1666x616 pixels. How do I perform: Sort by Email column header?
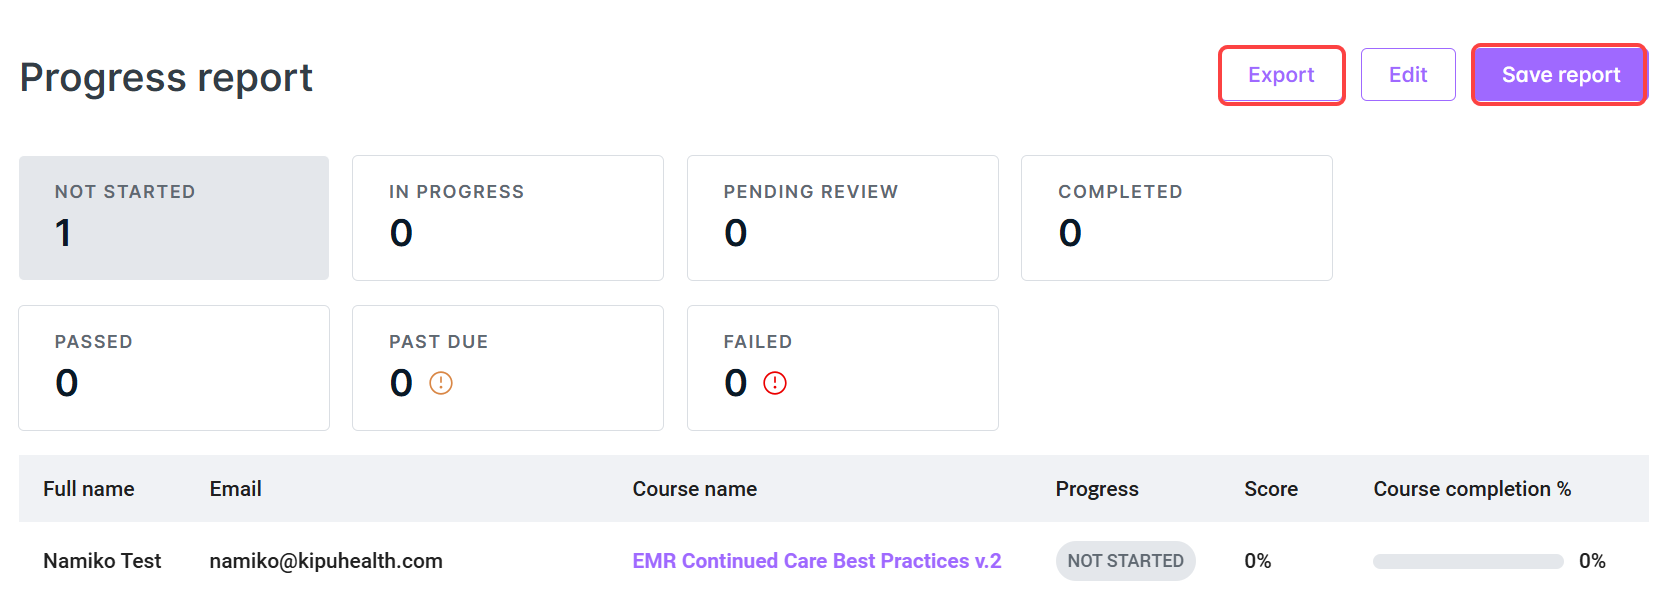pyautogui.click(x=236, y=489)
